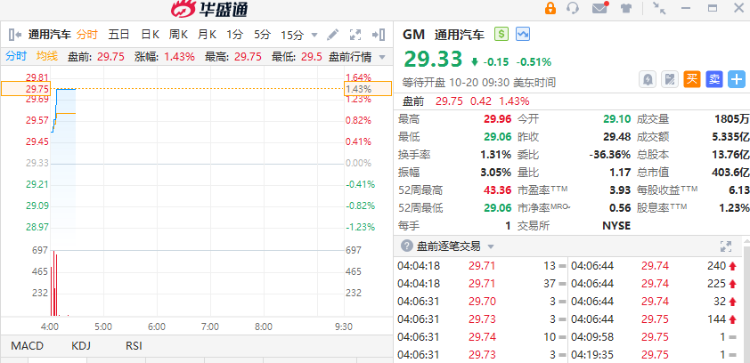Open customer service headset icon
750x363 pixels.
573,8
